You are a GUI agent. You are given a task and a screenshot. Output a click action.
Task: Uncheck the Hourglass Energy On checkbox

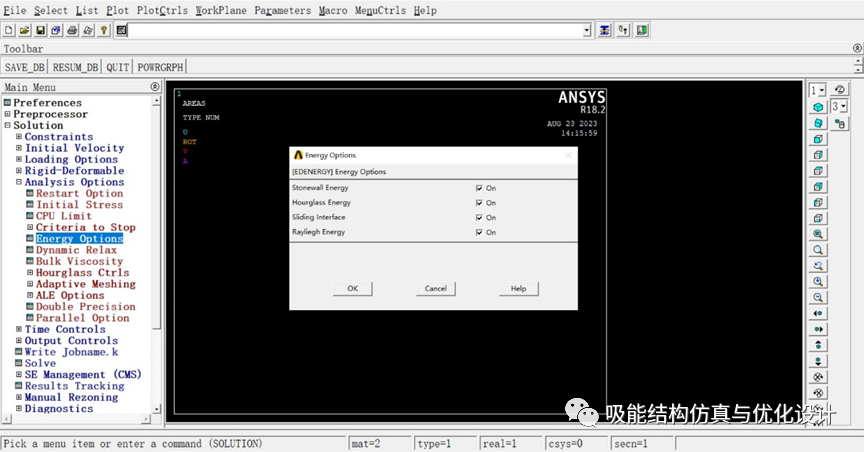tap(479, 203)
